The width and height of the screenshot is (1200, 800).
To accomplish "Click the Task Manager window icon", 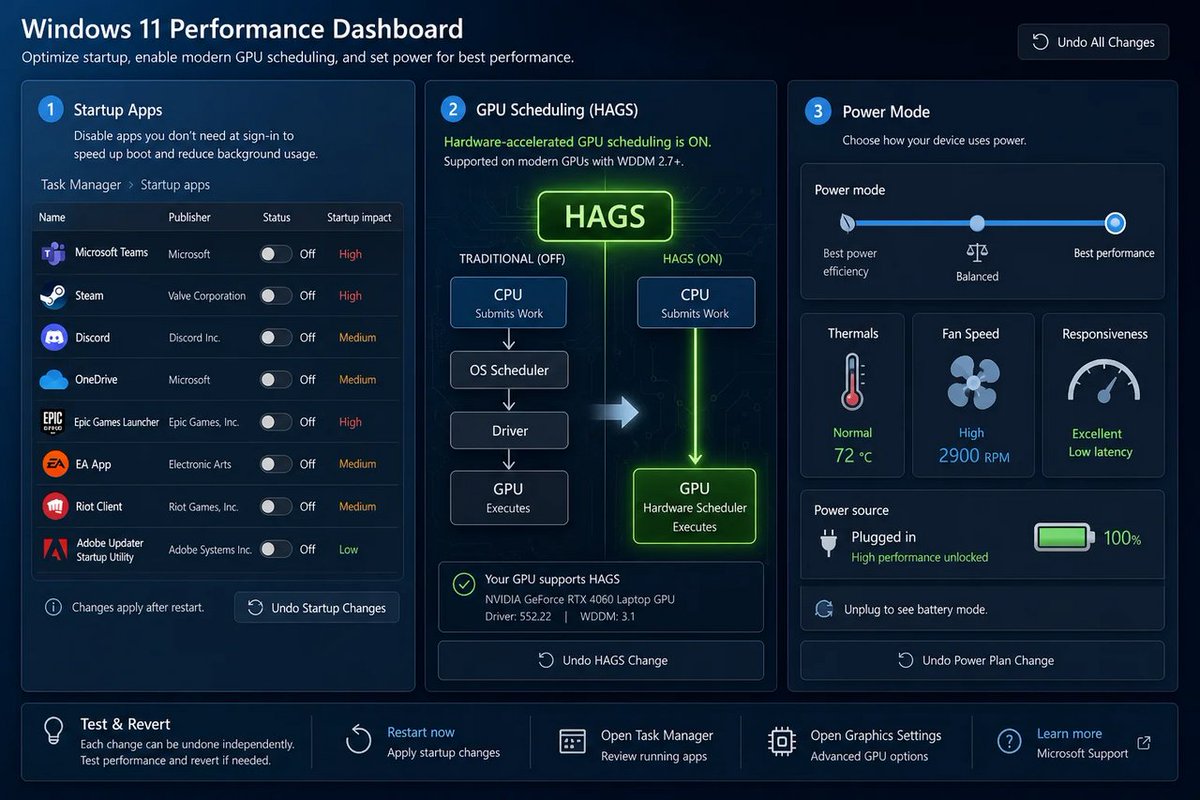I will [572, 741].
